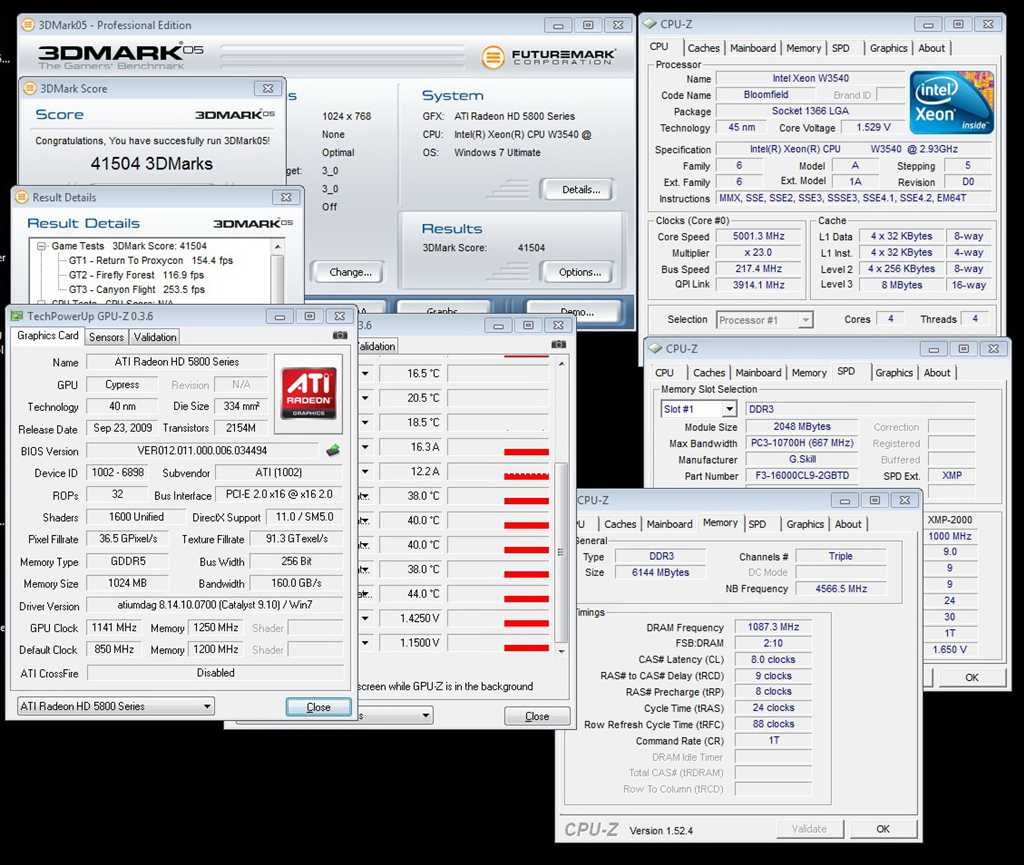The image size is (1024, 865).
Task: Click the 3DMark Score dialog title icon
Action: pos(30,88)
